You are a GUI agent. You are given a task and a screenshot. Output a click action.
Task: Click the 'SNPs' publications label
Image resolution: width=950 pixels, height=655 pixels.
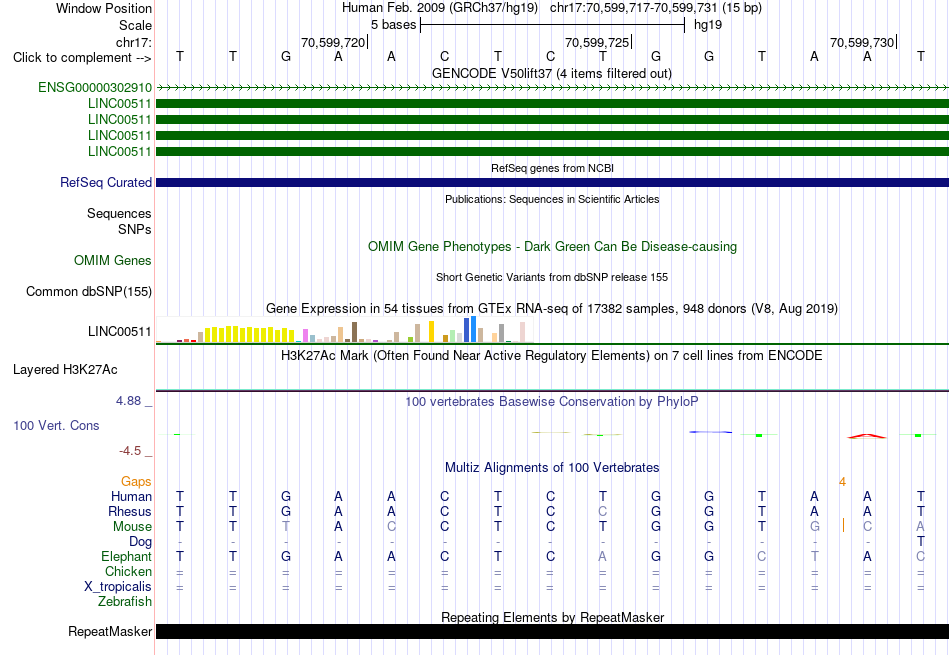point(135,230)
